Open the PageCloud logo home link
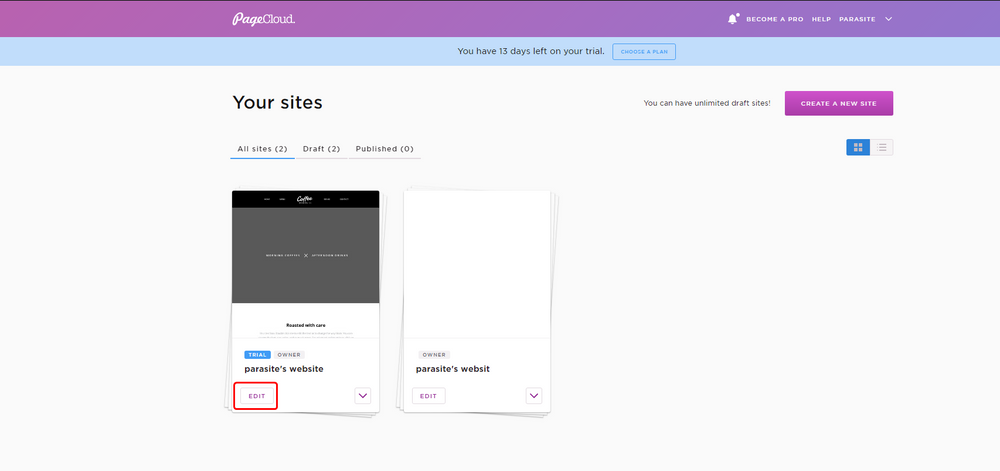1000x471 pixels. pos(263,19)
